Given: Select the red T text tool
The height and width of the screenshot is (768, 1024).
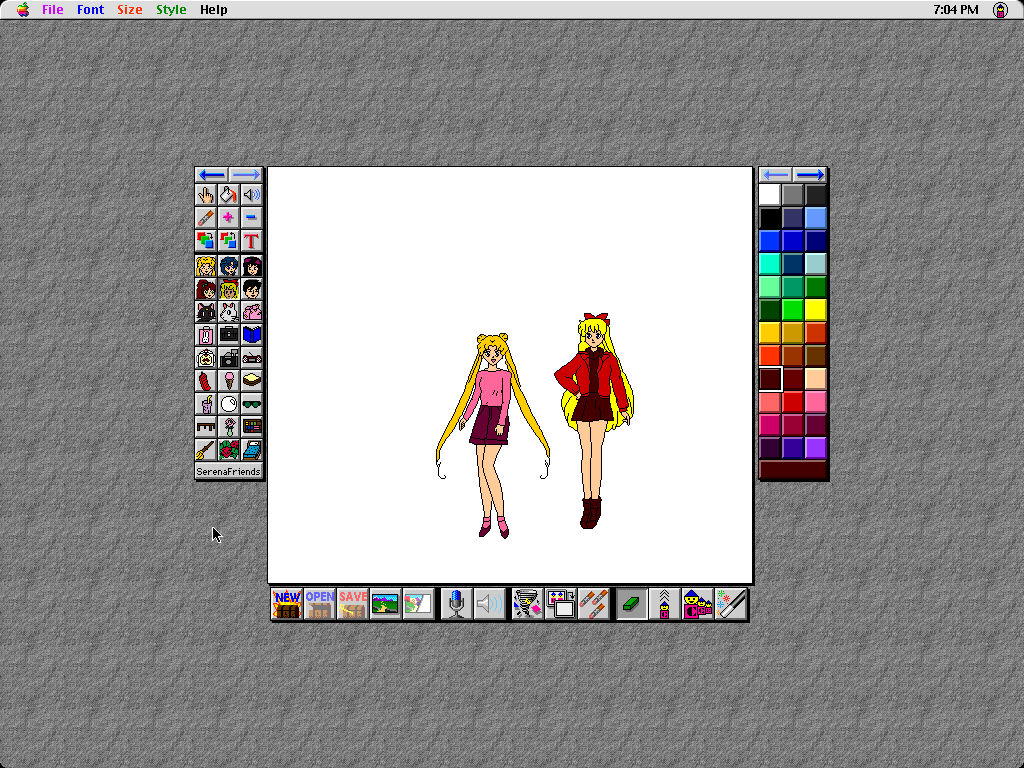Looking at the screenshot, I should 251,240.
